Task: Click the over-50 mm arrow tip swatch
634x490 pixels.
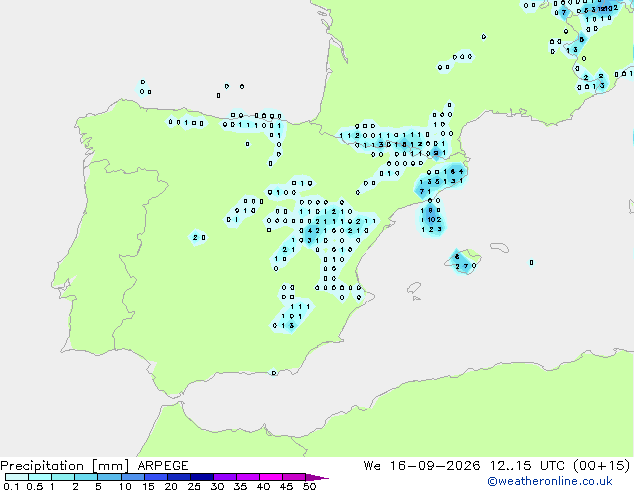Action: pyautogui.click(x=317, y=477)
